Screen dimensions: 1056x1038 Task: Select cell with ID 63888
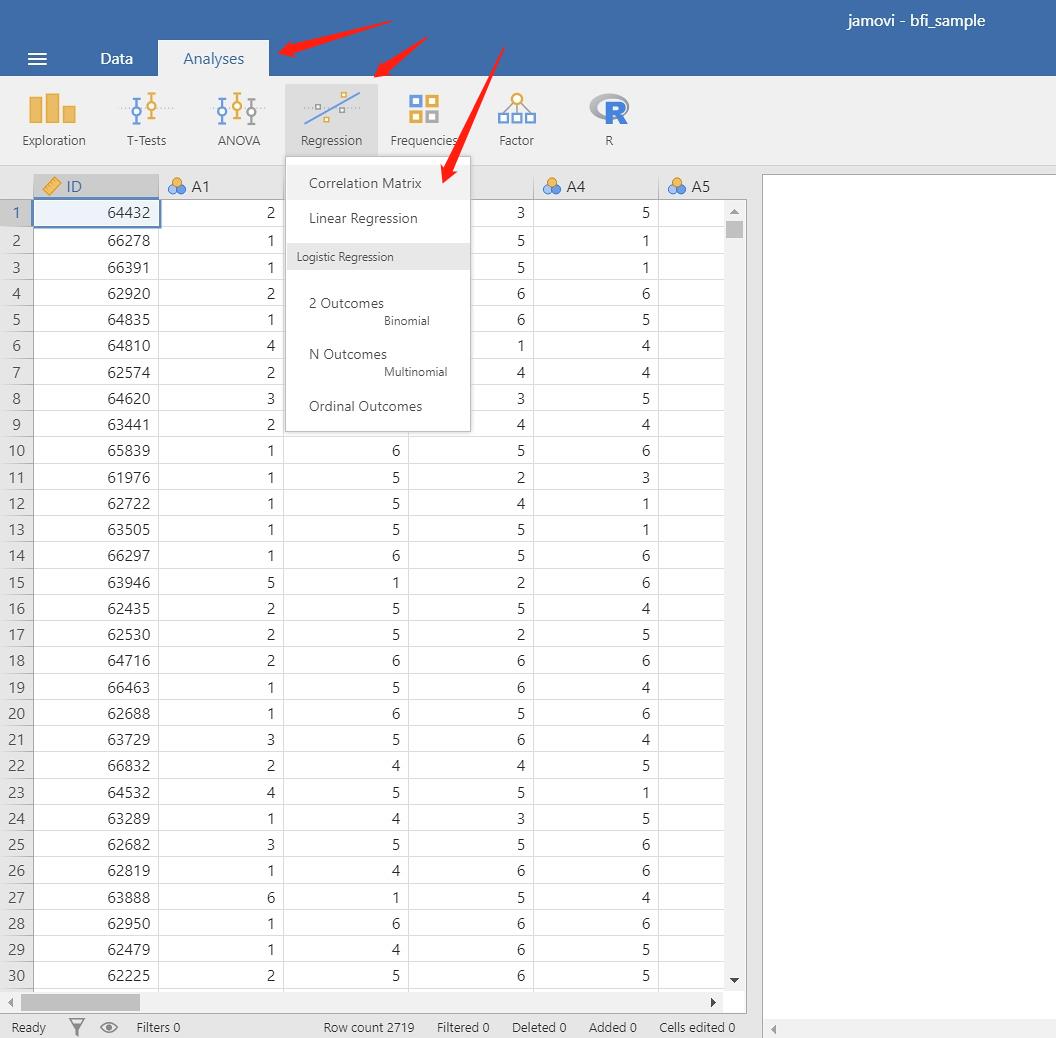(x=96, y=897)
